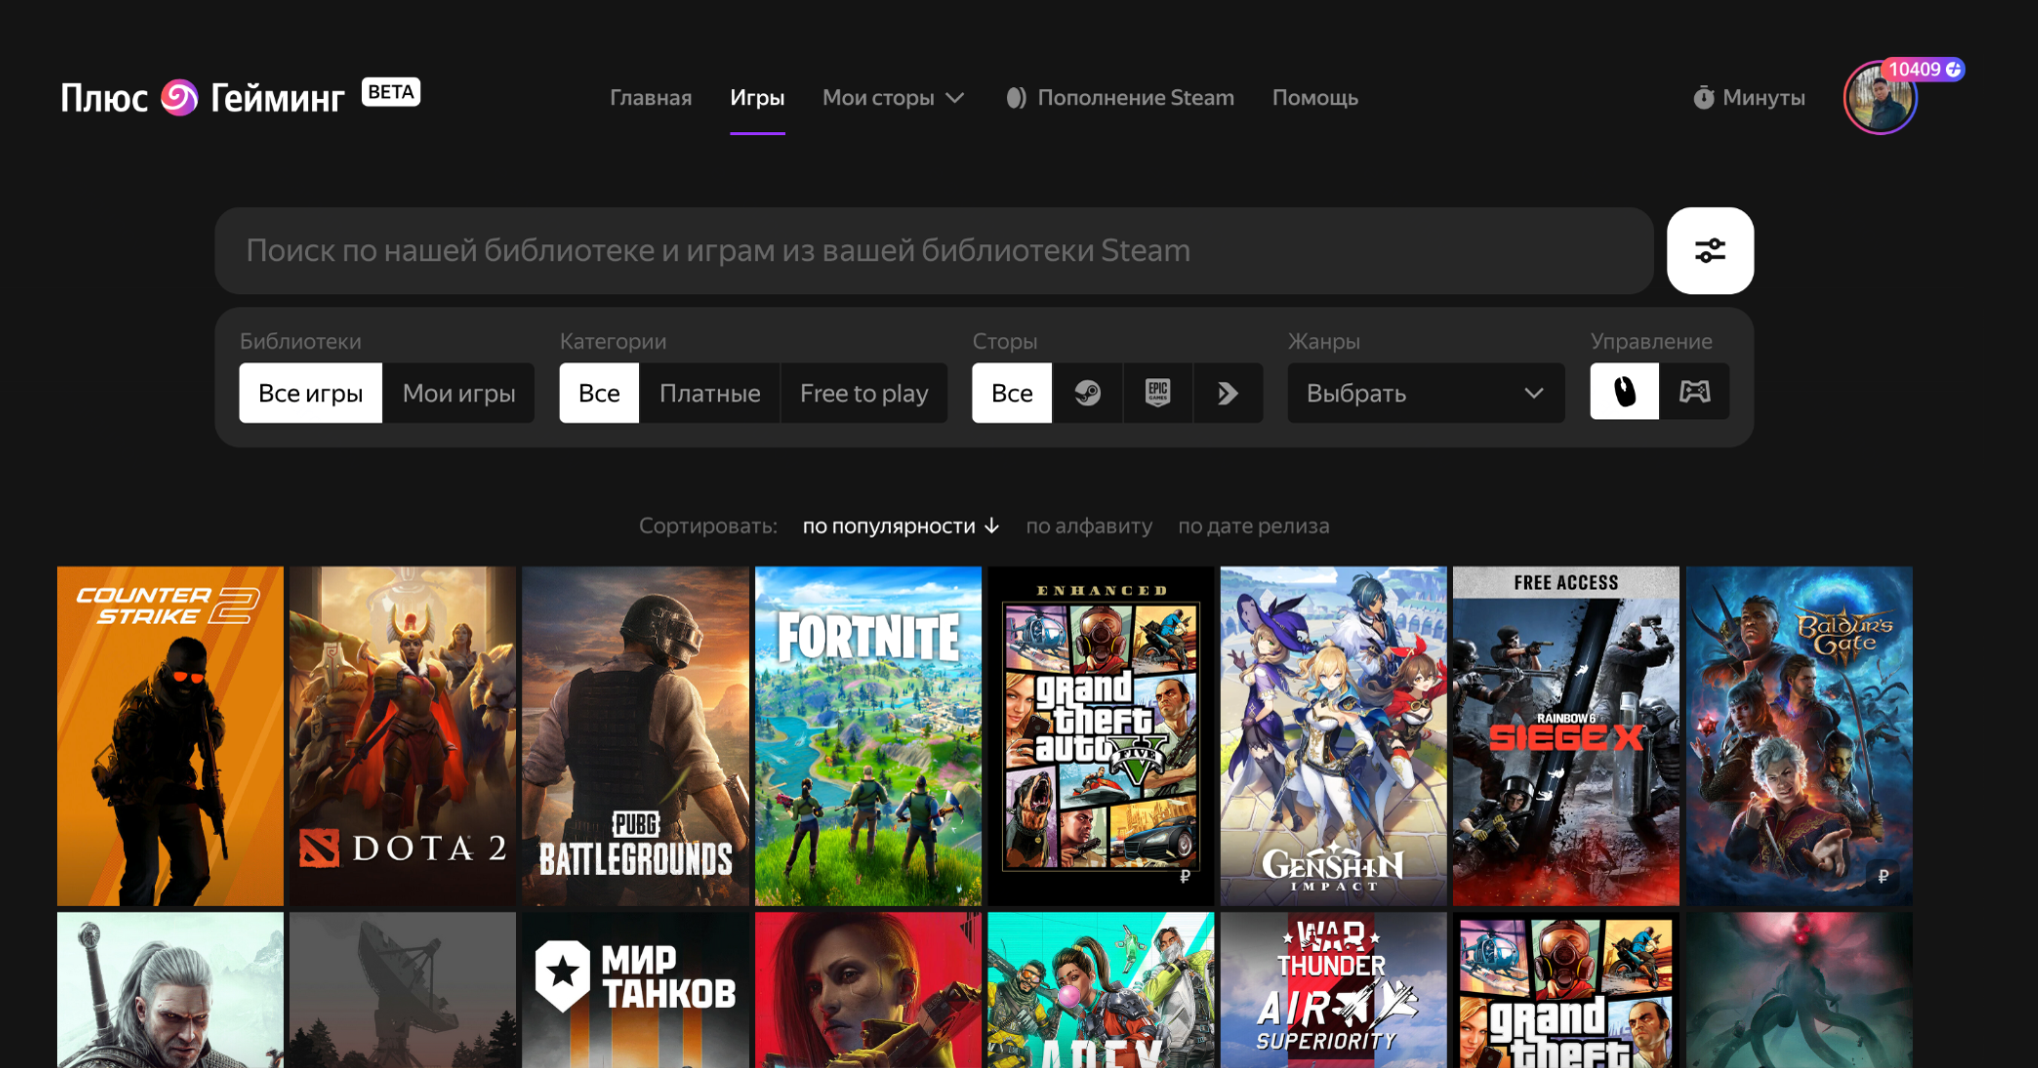The width and height of the screenshot is (2038, 1068).
Task: Open the Игры tab
Action: (757, 98)
